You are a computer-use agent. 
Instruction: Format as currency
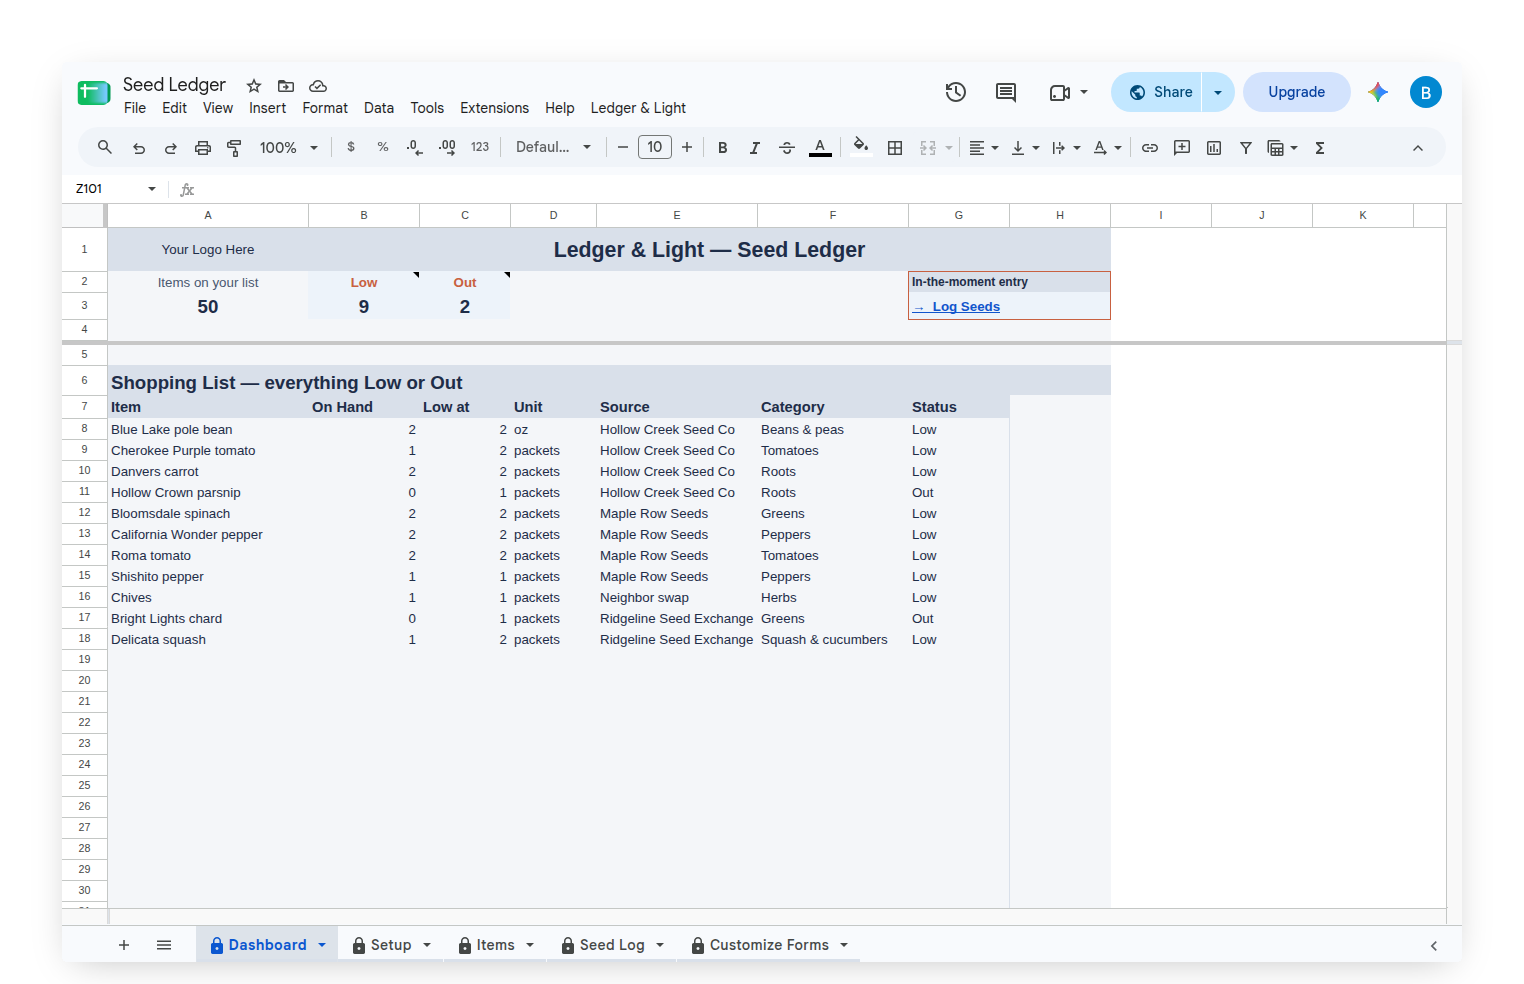pyautogui.click(x=351, y=147)
